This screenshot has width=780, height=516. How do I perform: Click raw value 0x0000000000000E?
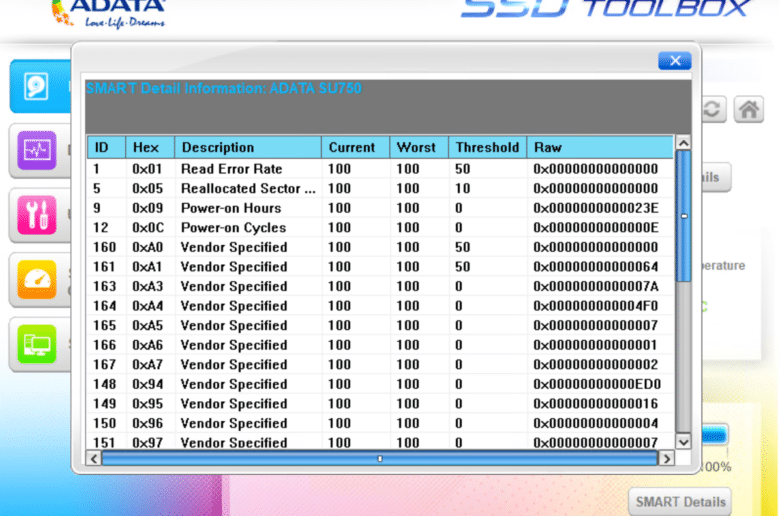tap(595, 227)
